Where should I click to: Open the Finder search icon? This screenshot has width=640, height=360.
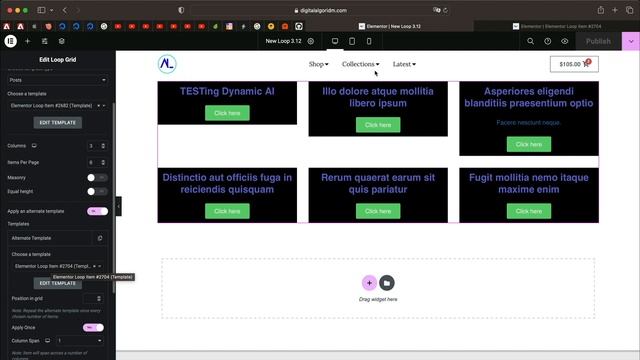pos(530,41)
